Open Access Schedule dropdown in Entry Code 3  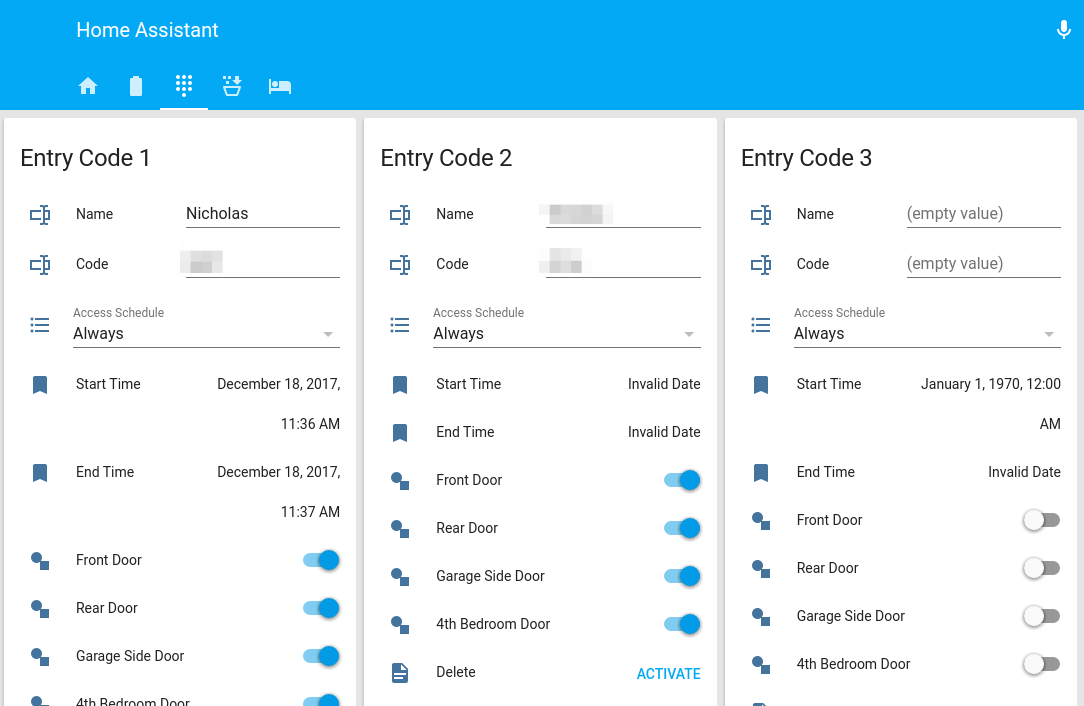tap(926, 334)
